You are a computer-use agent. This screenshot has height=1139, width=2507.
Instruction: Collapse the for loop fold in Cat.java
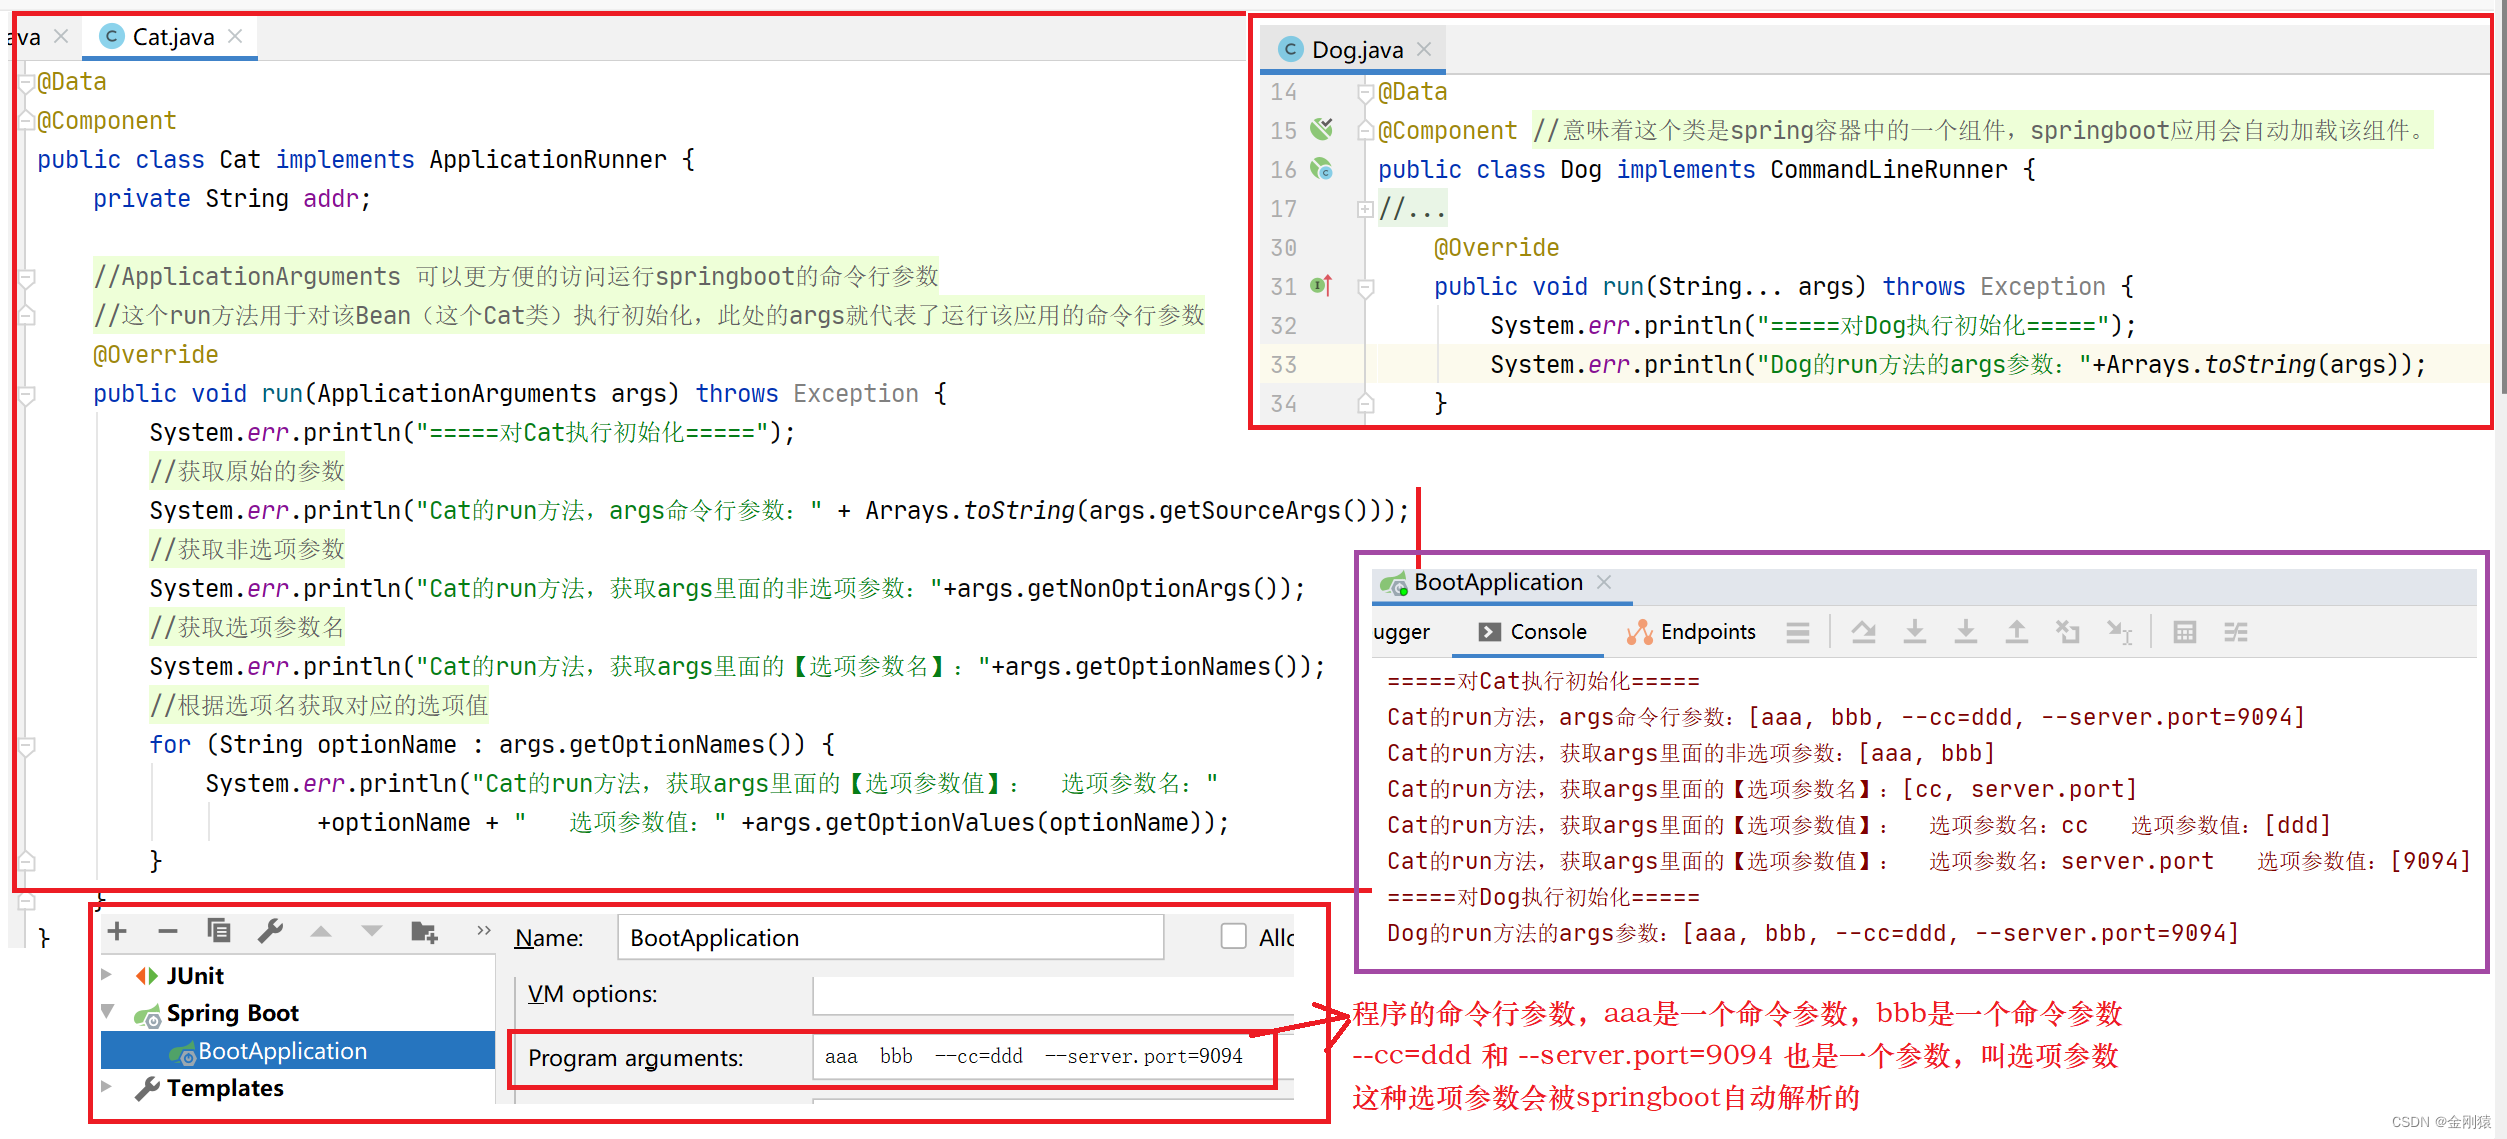click(x=28, y=746)
